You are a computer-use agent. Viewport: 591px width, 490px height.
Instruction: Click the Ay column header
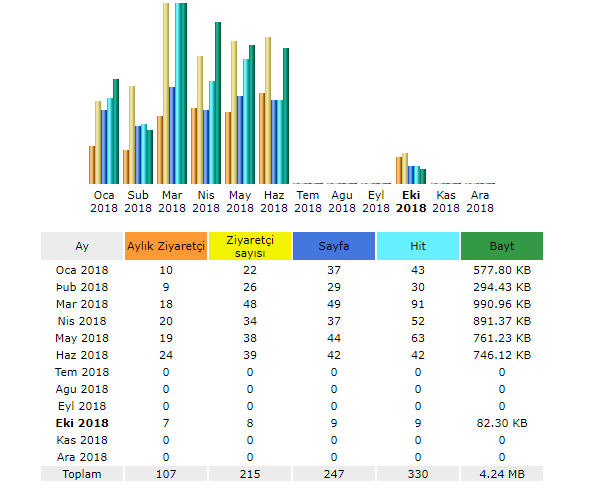82,246
